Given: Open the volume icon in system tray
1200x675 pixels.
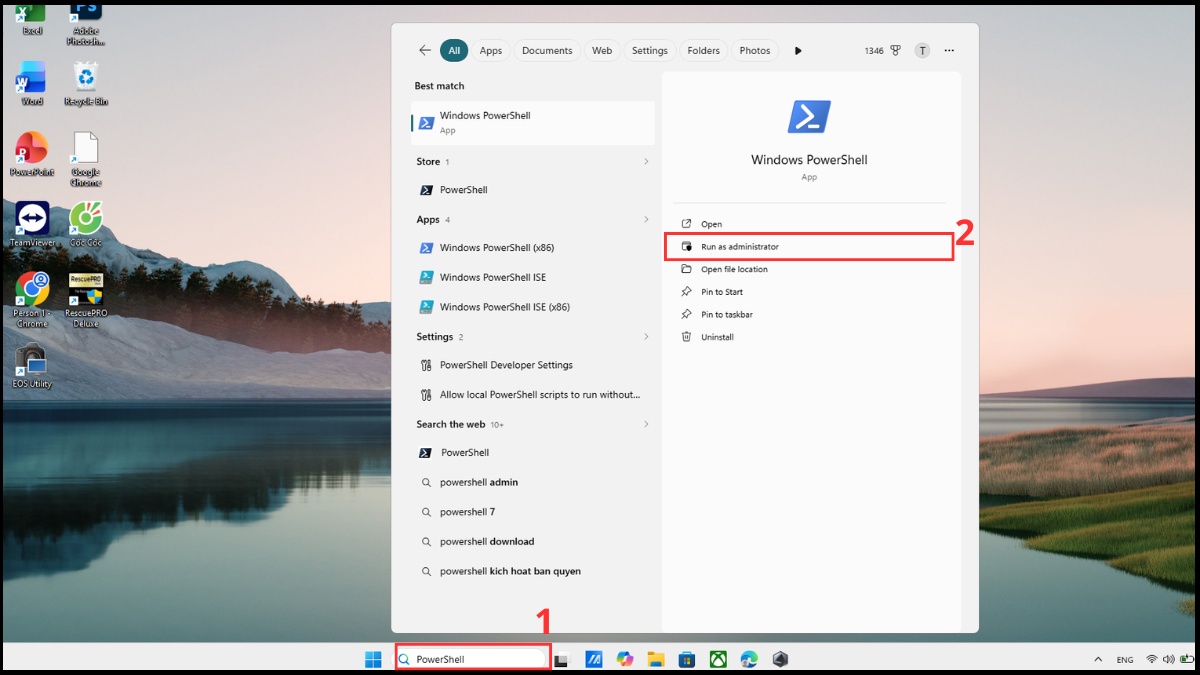Looking at the screenshot, I should coord(1169,660).
